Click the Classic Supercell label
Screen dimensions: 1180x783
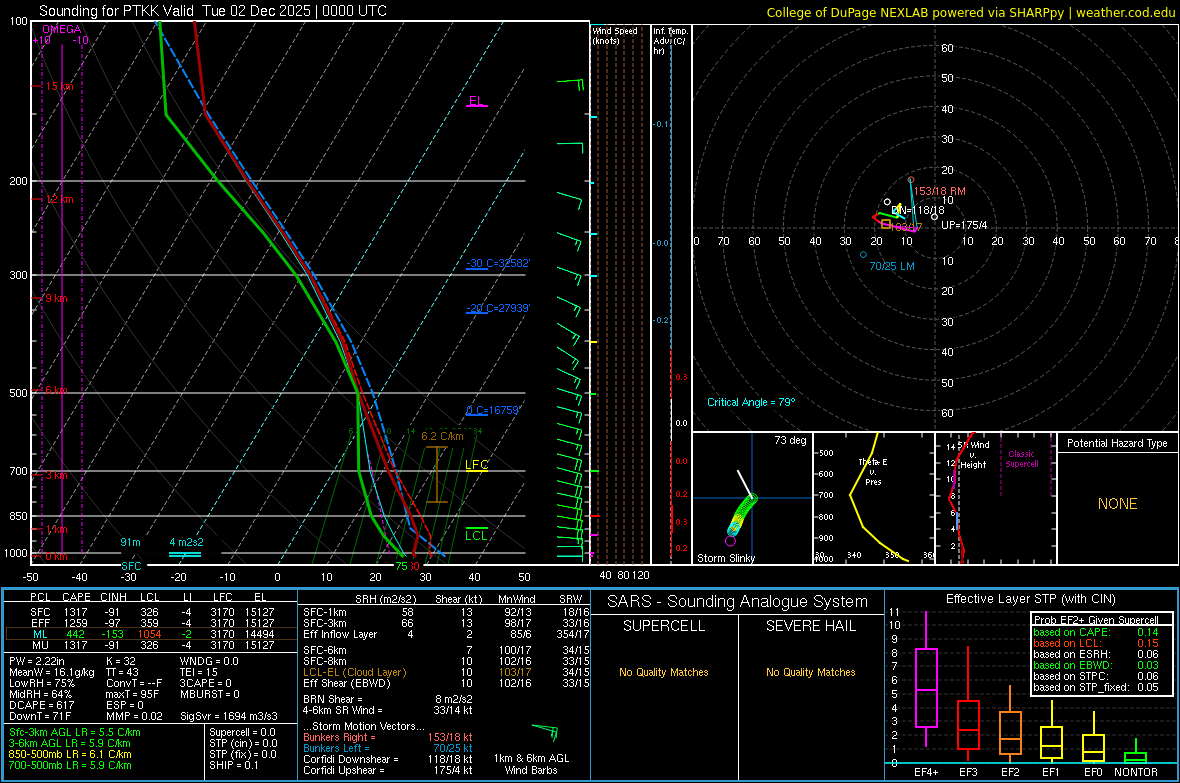[x=1022, y=459]
